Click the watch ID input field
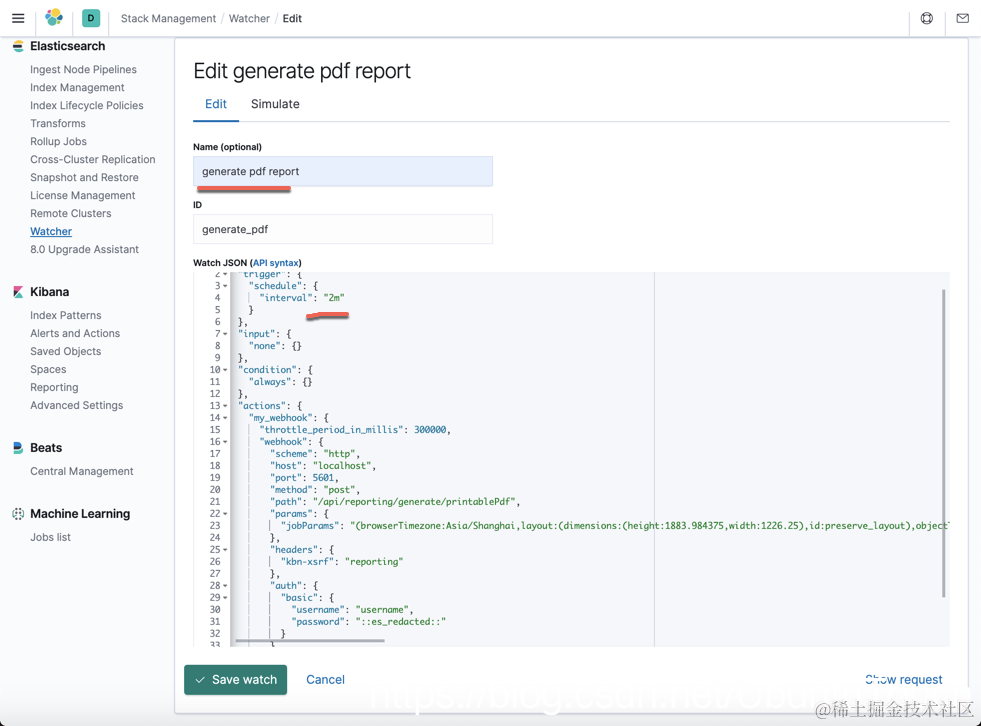The height and width of the screenshot is (726, 981). point(343,229)
